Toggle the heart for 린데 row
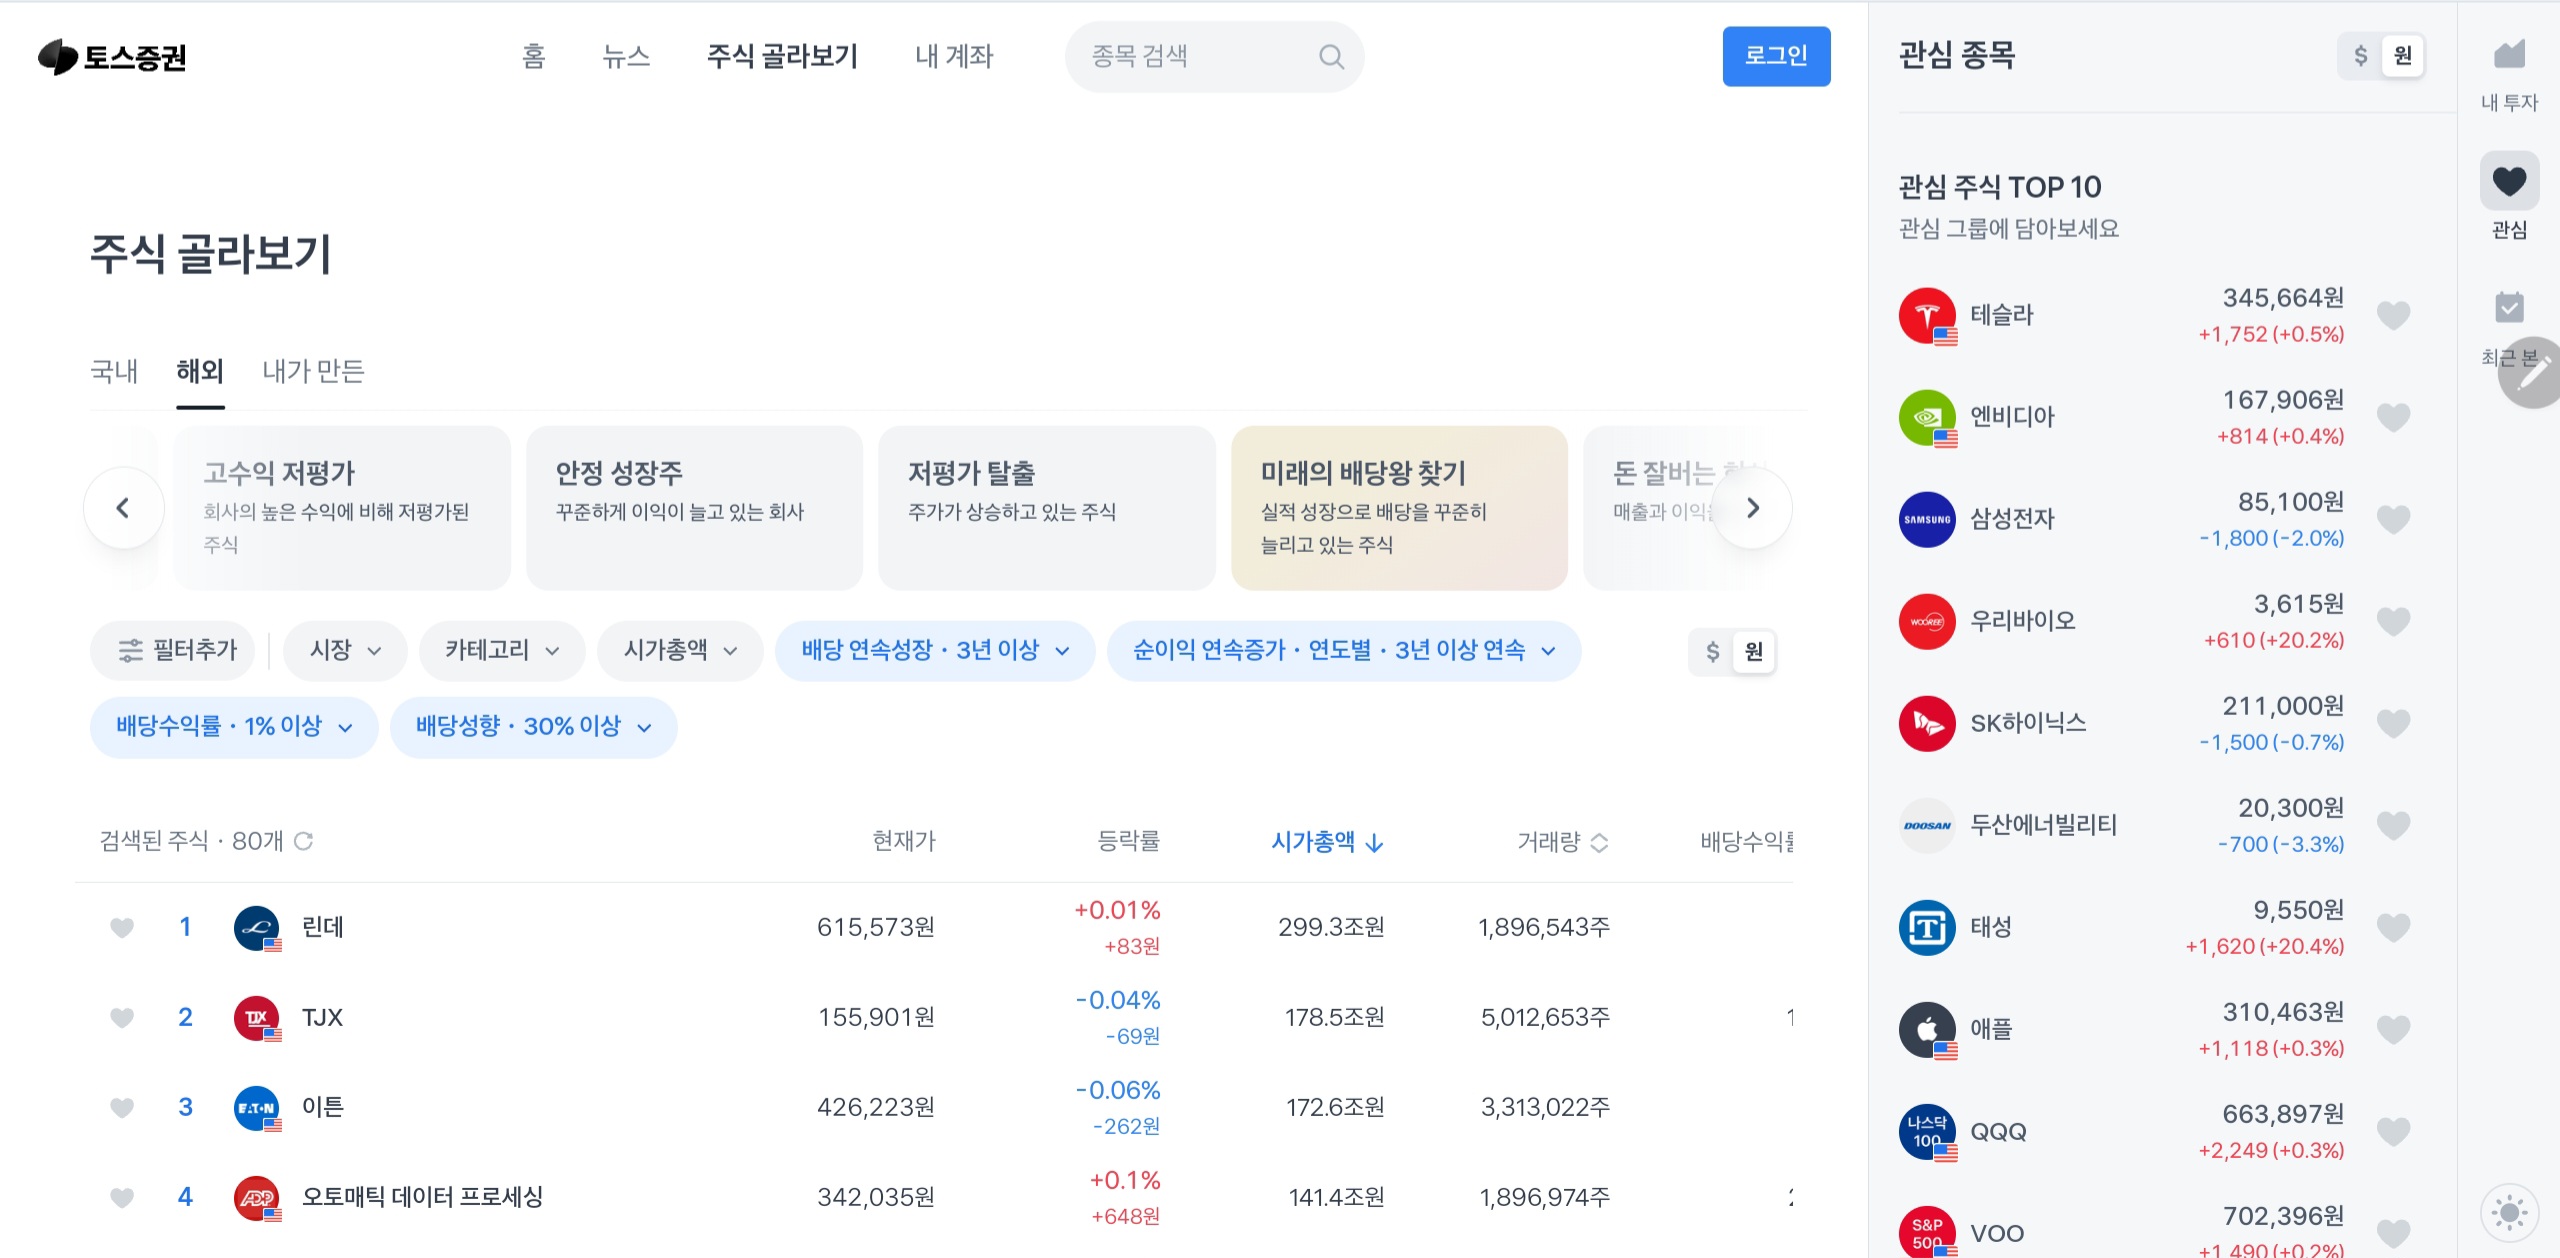Image resolution: width=2560 pixels, height=1258 pixels. pyautogui.click(x=122, y=927)
